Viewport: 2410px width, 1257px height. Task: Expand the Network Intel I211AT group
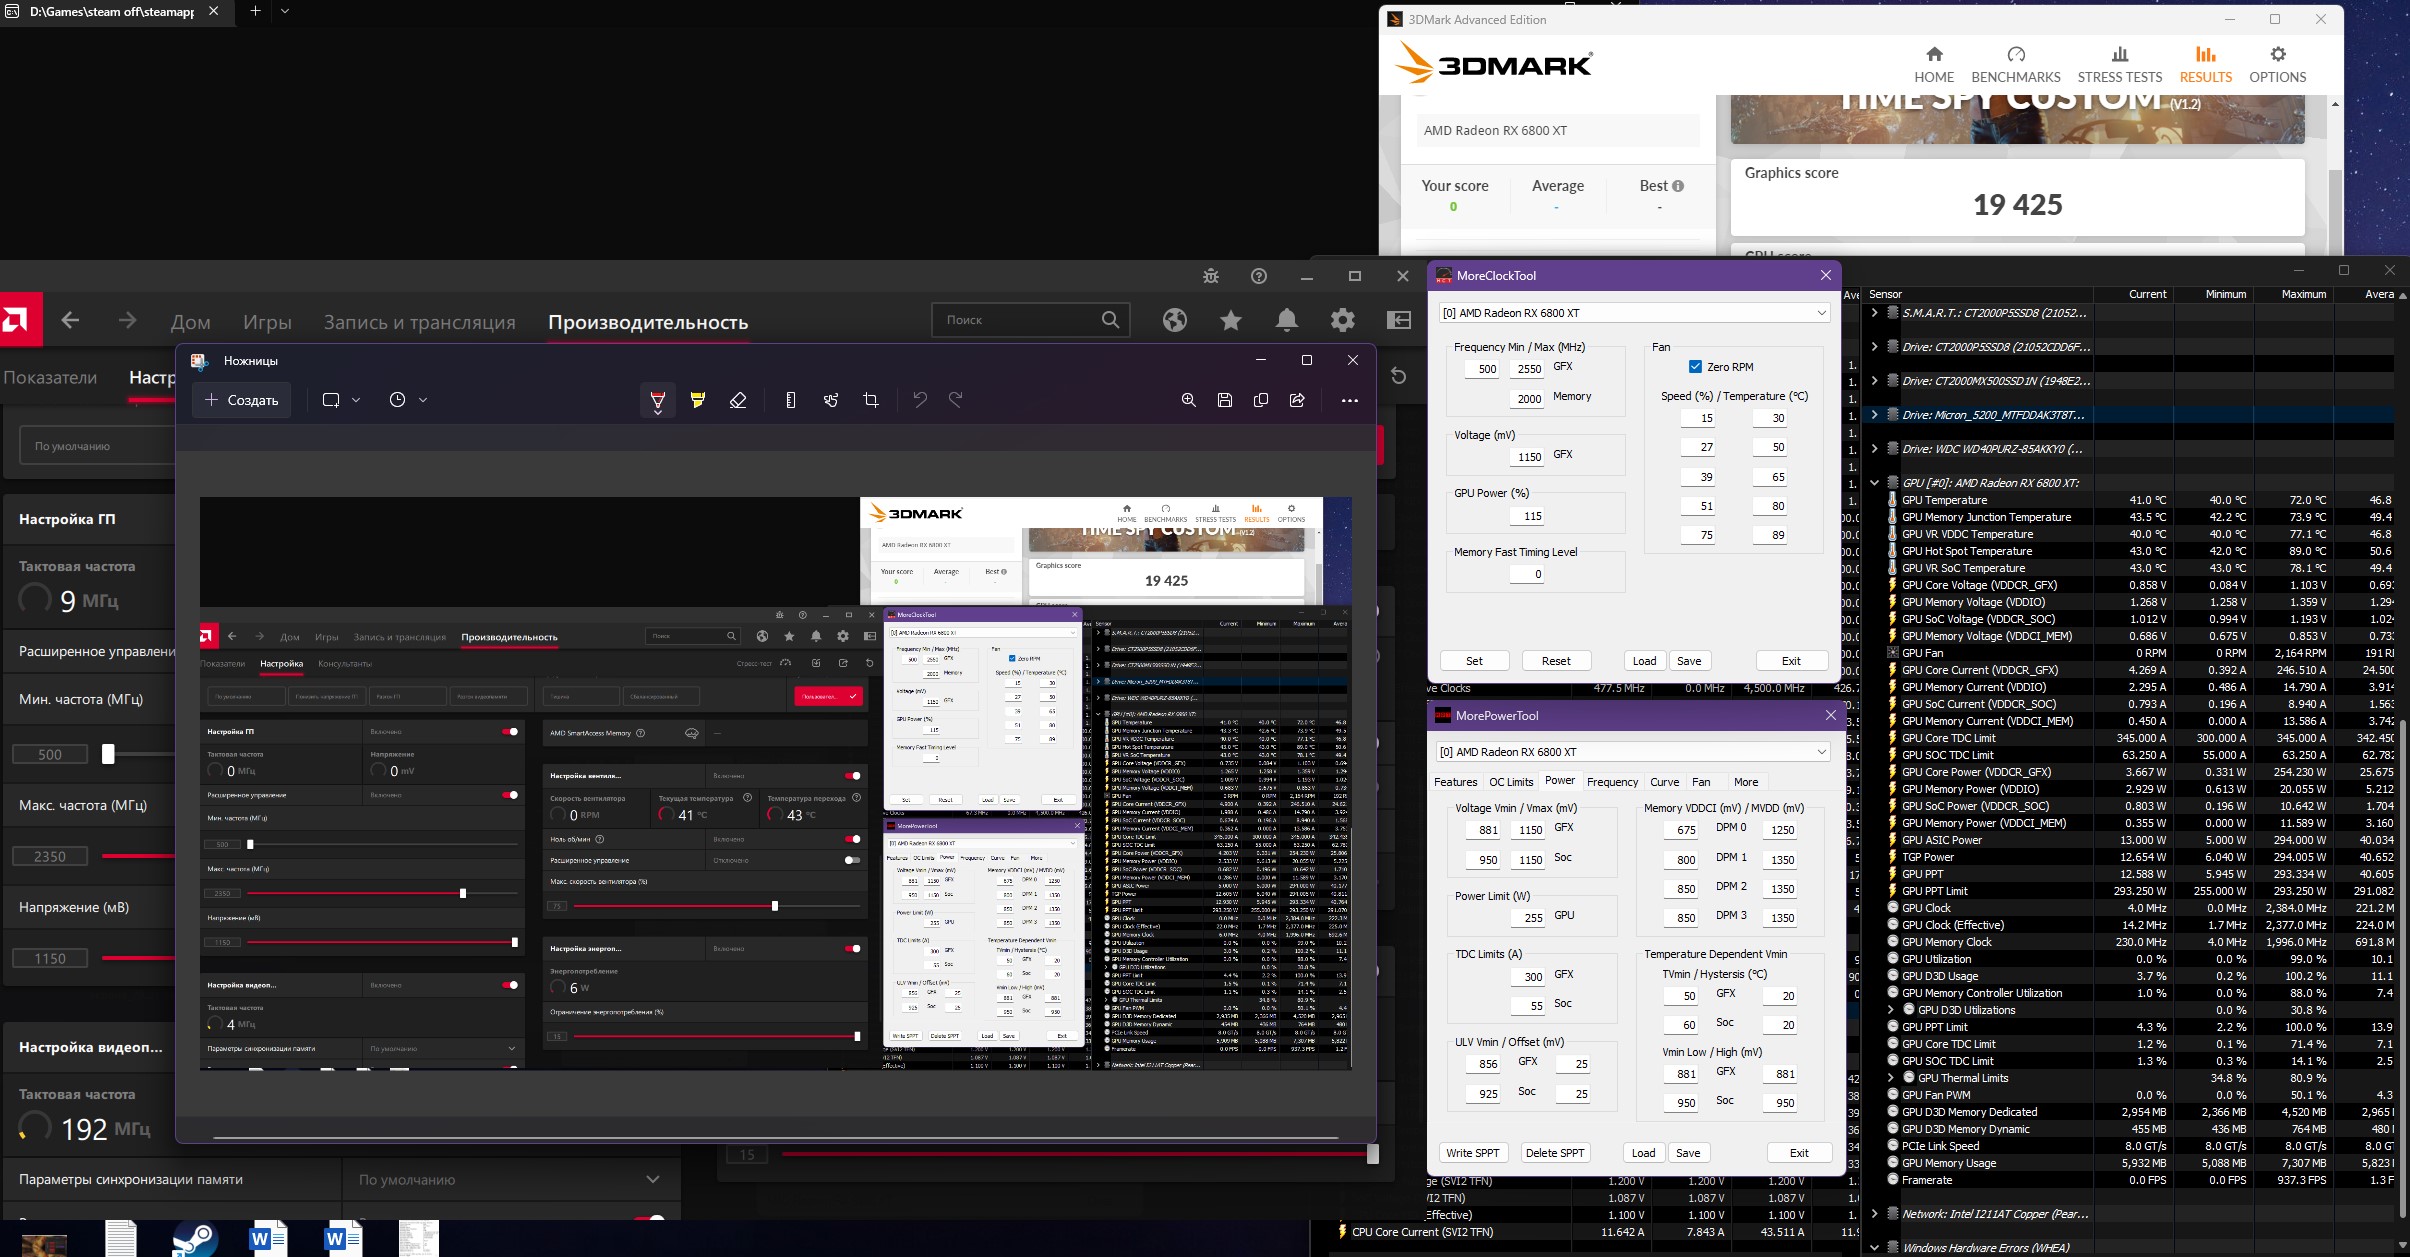[x=1874, y=1214]
